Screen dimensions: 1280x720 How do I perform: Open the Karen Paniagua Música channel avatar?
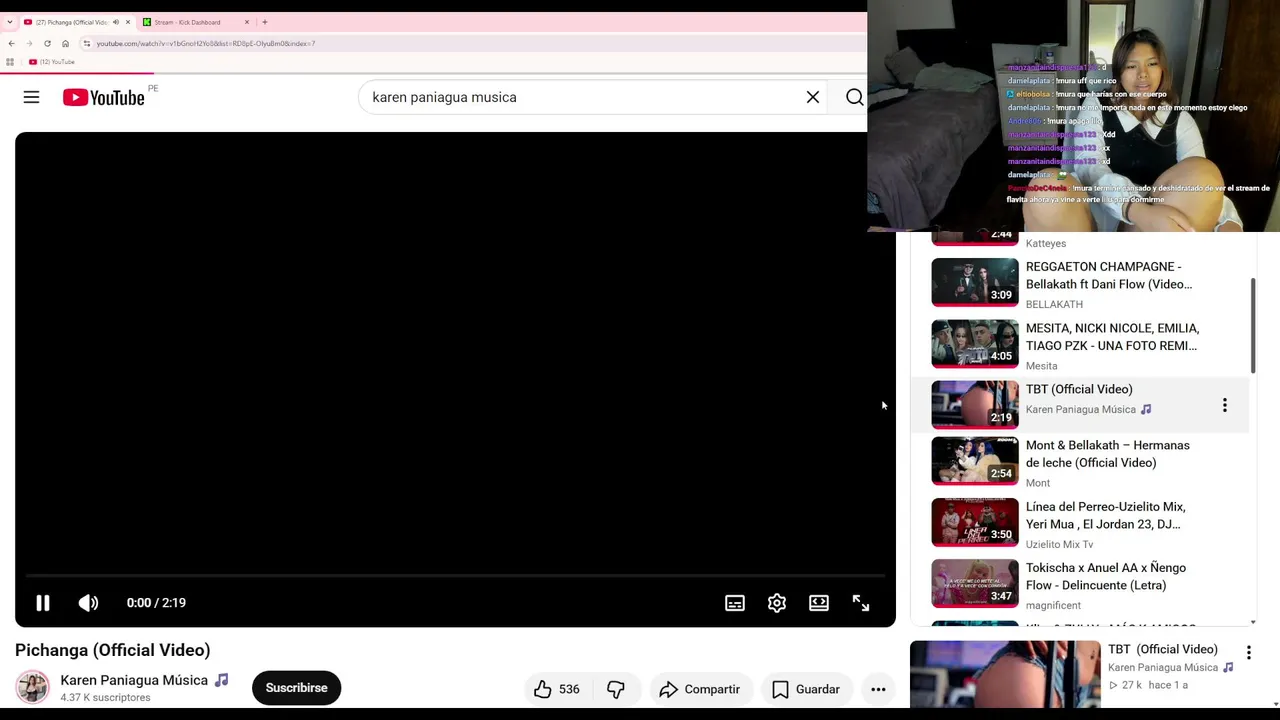32,687
